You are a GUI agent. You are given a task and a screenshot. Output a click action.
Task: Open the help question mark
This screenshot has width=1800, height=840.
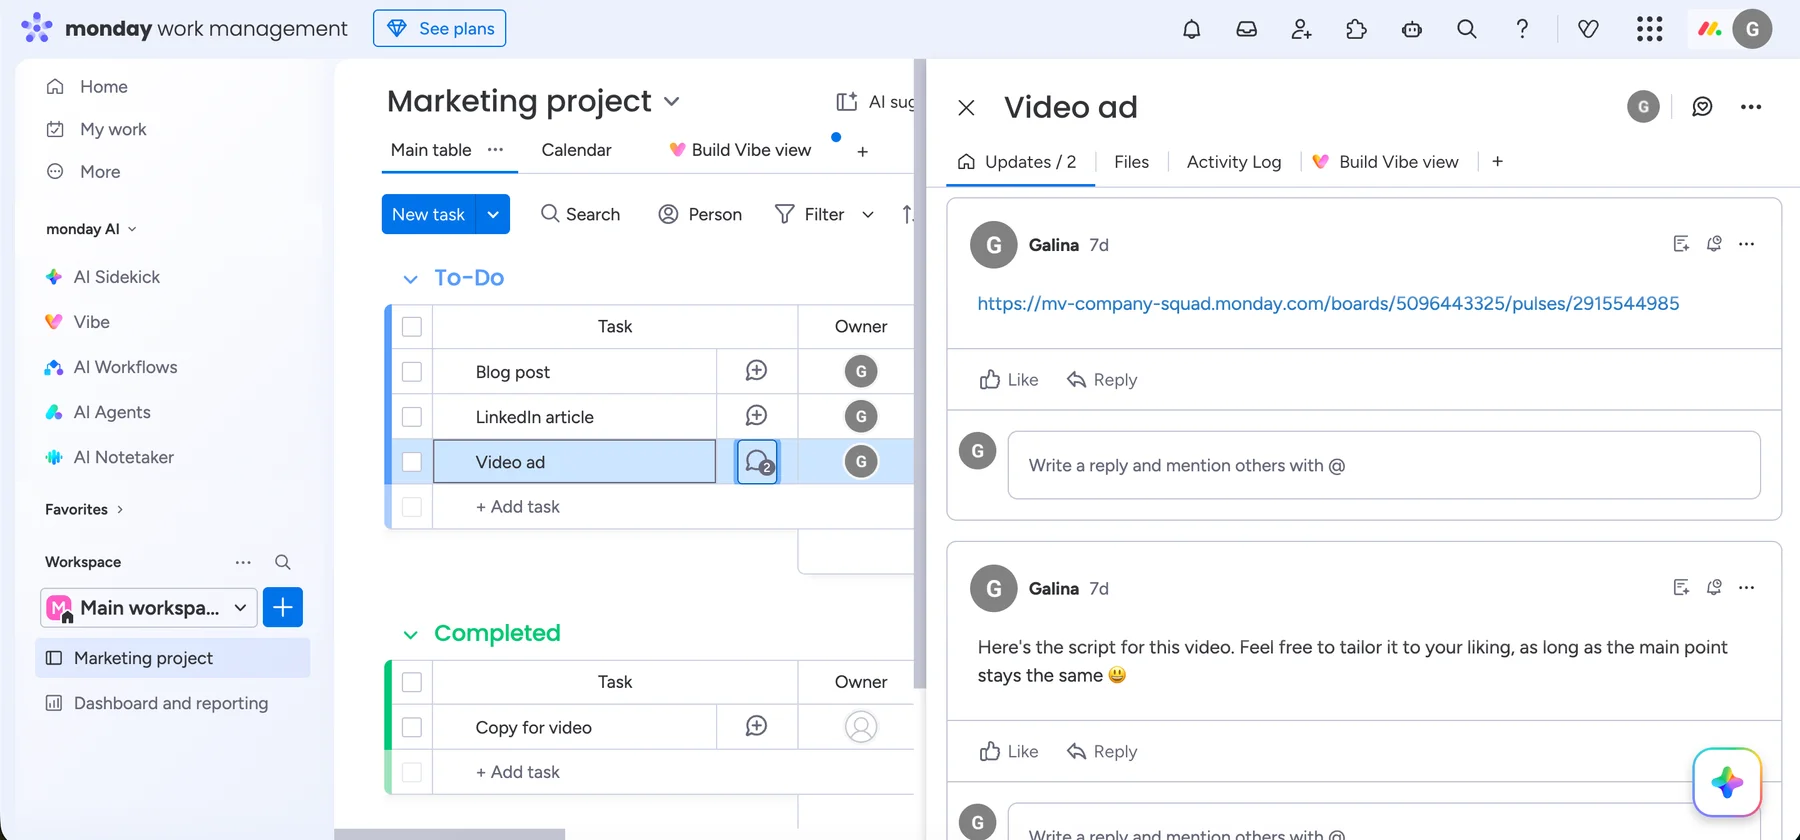point(1521,29)
